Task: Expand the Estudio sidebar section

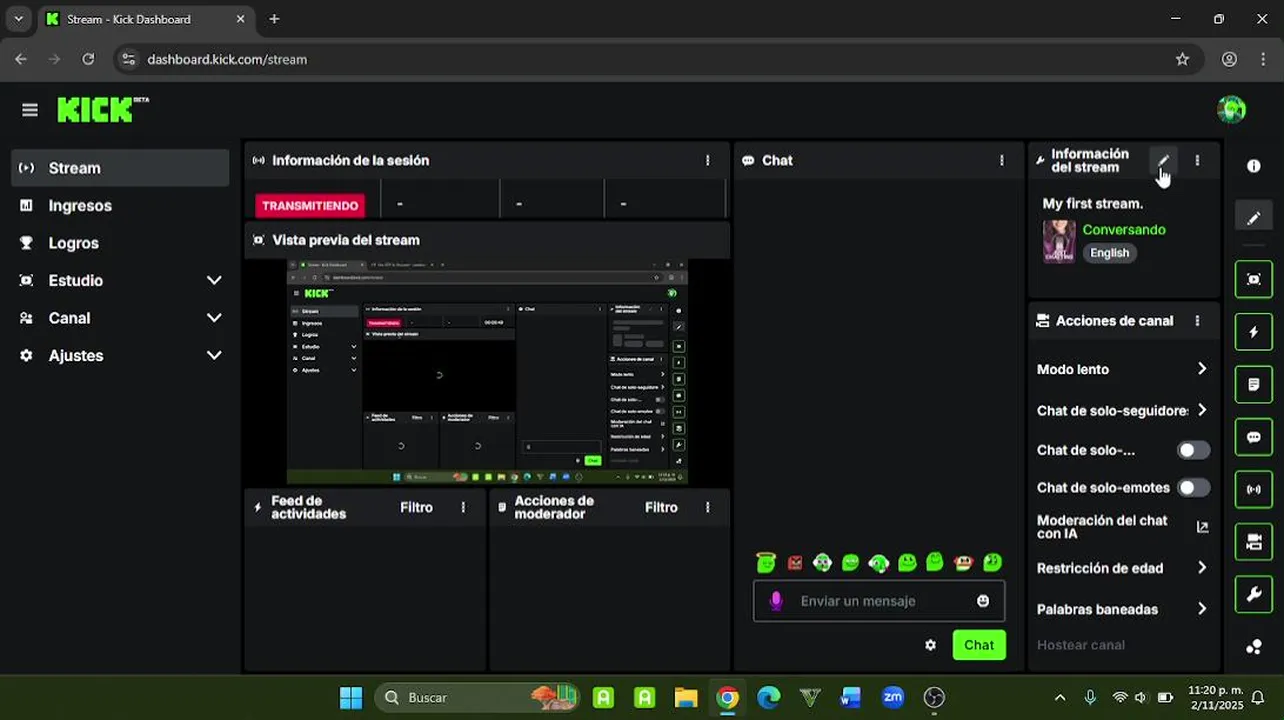Action: (214, 280)
